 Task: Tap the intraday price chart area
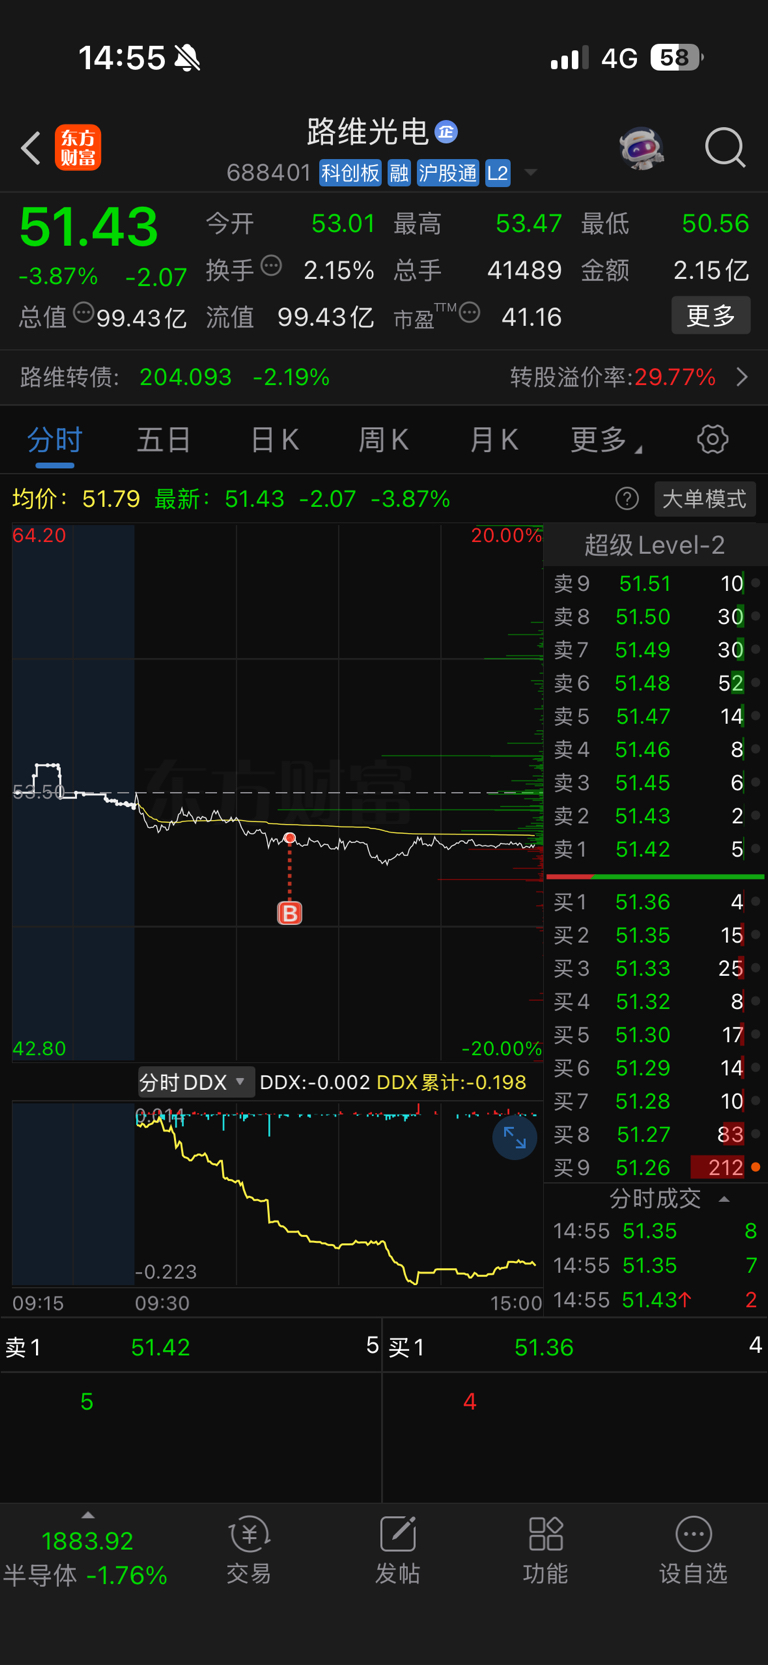point(277,792)
